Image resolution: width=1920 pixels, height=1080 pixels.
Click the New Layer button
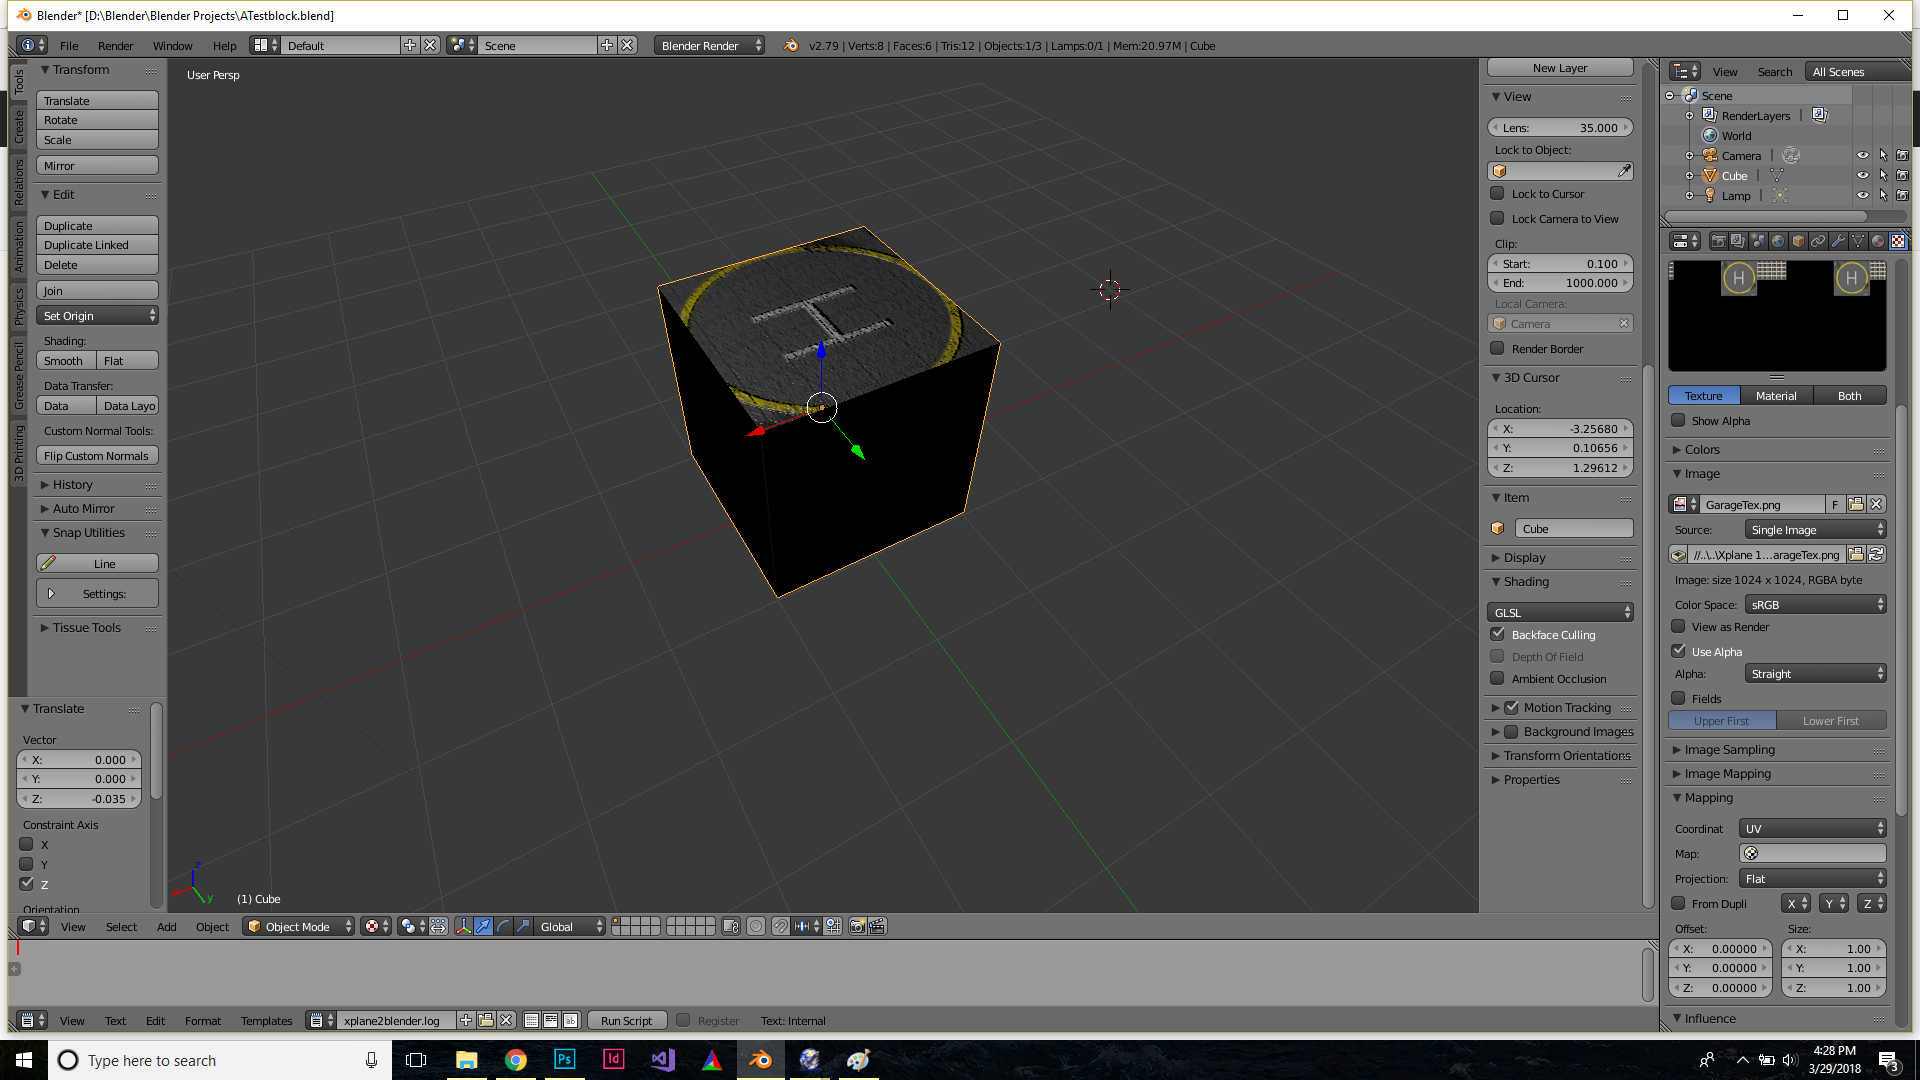tap(1559, 67)
